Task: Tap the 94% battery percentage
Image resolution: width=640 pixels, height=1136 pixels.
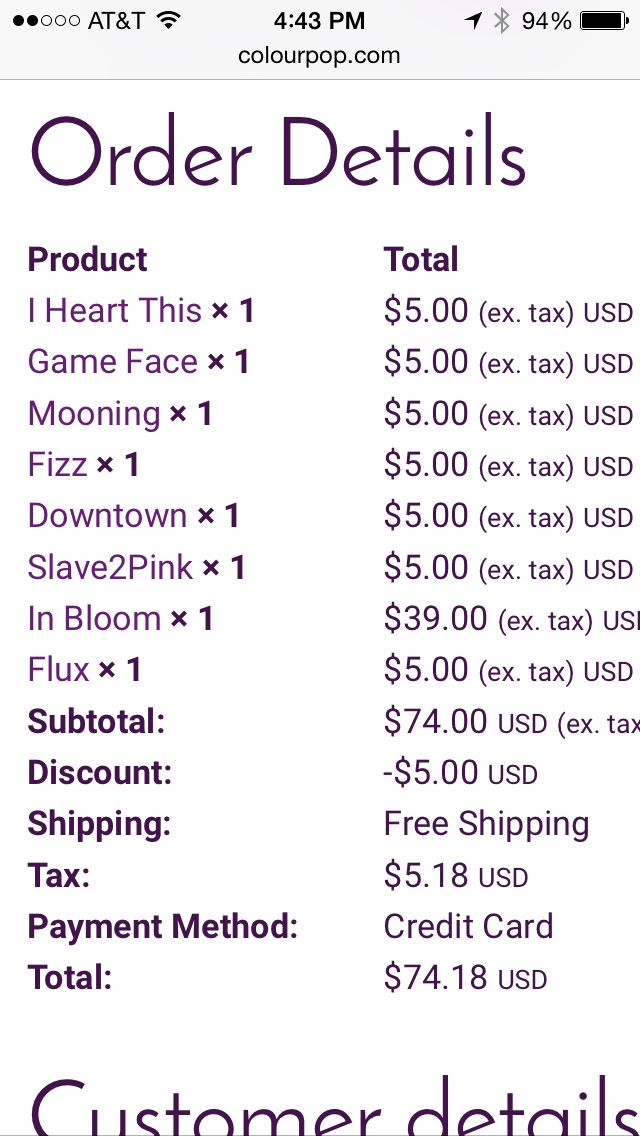Action: (547, 21)
